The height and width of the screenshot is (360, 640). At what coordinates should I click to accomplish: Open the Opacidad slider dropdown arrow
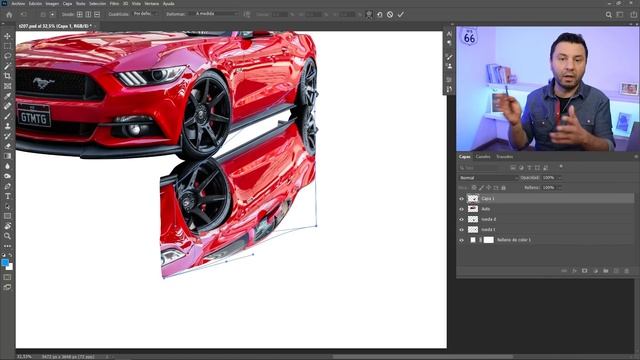tap(560, 178)
